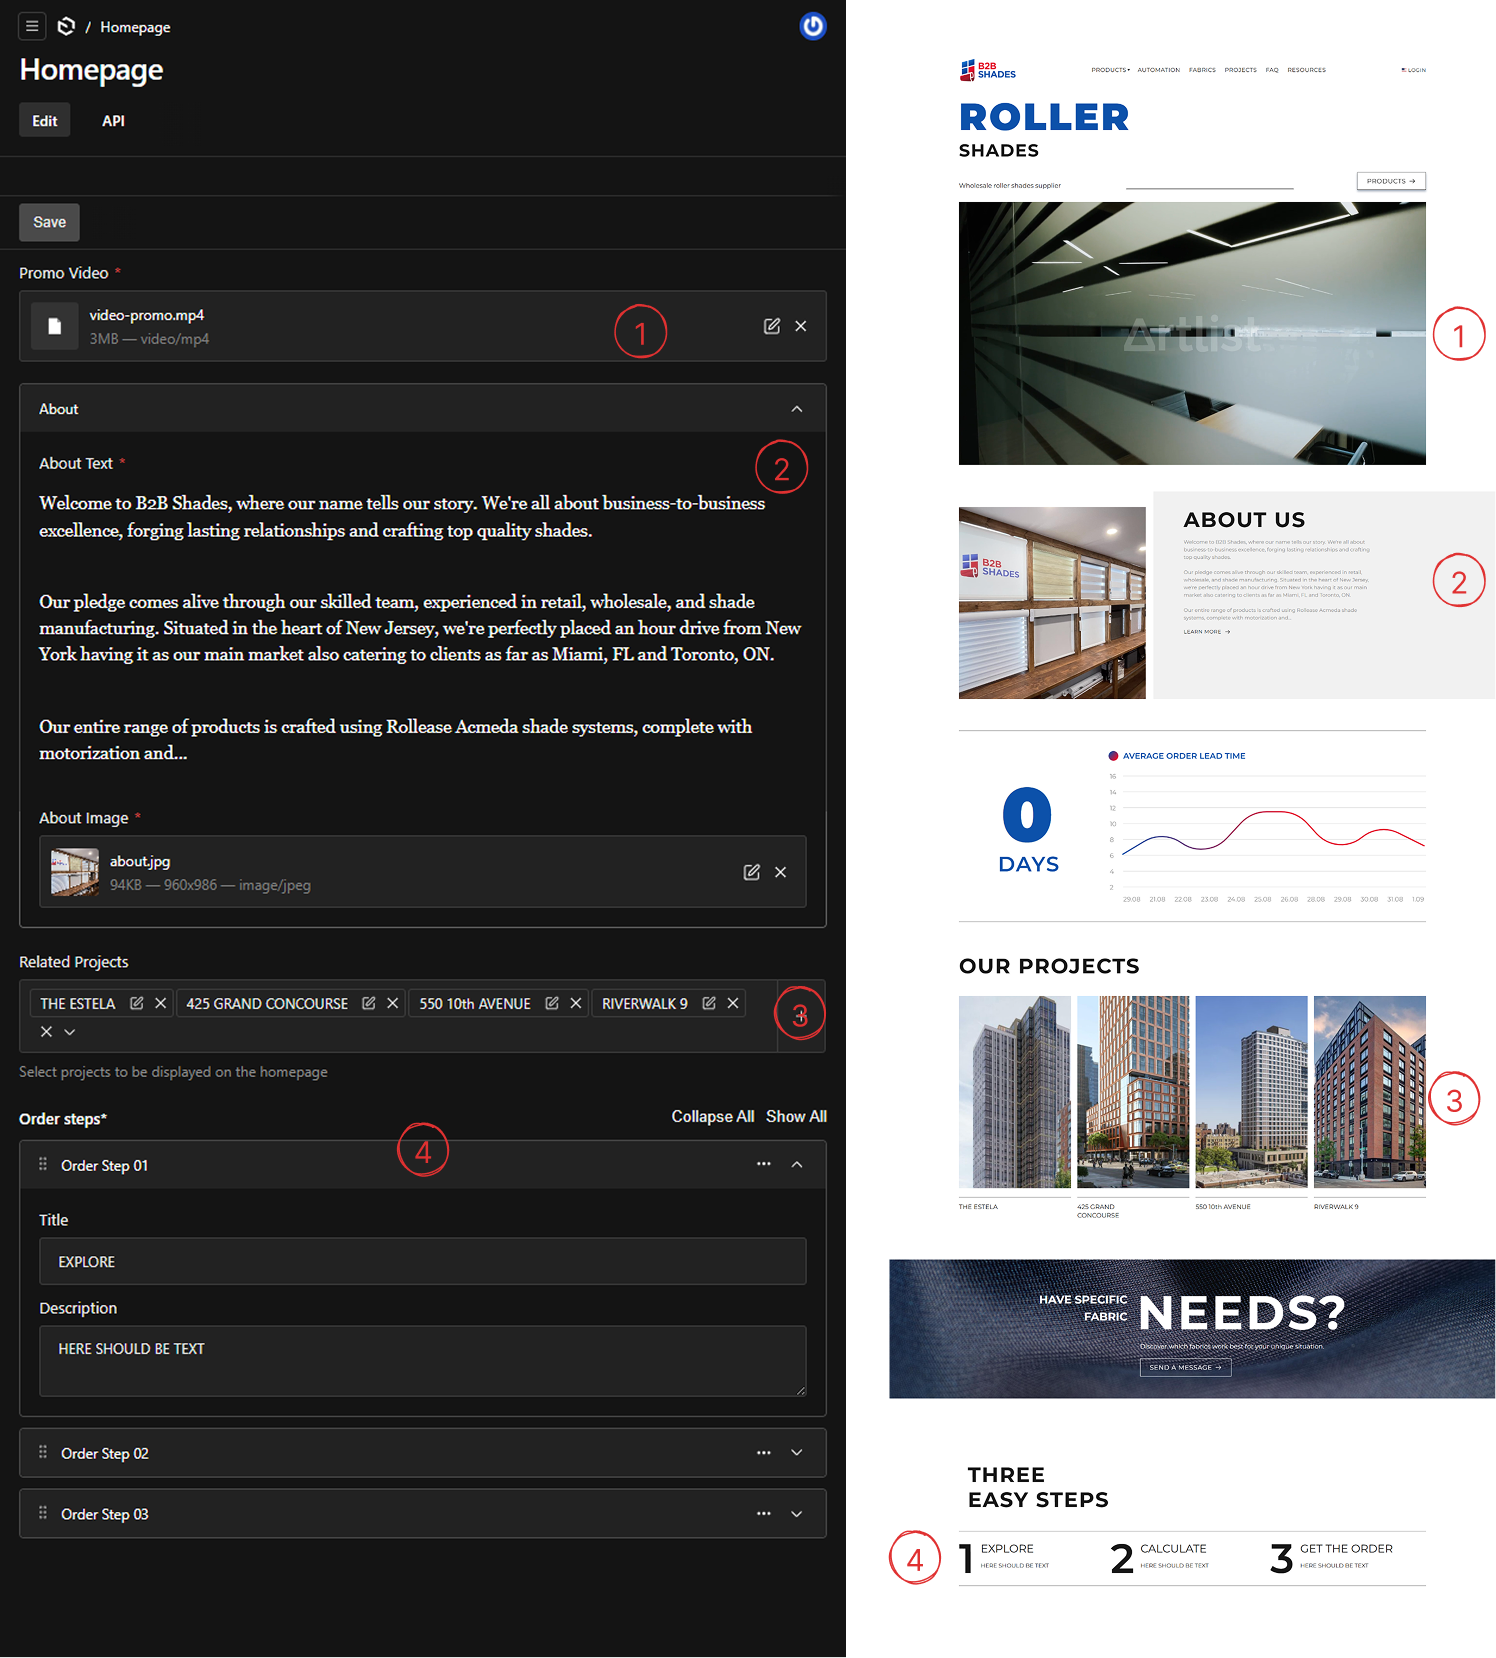
Task: Click the Payload logo in the breadcrumb
Action: [x=66, y=26]
